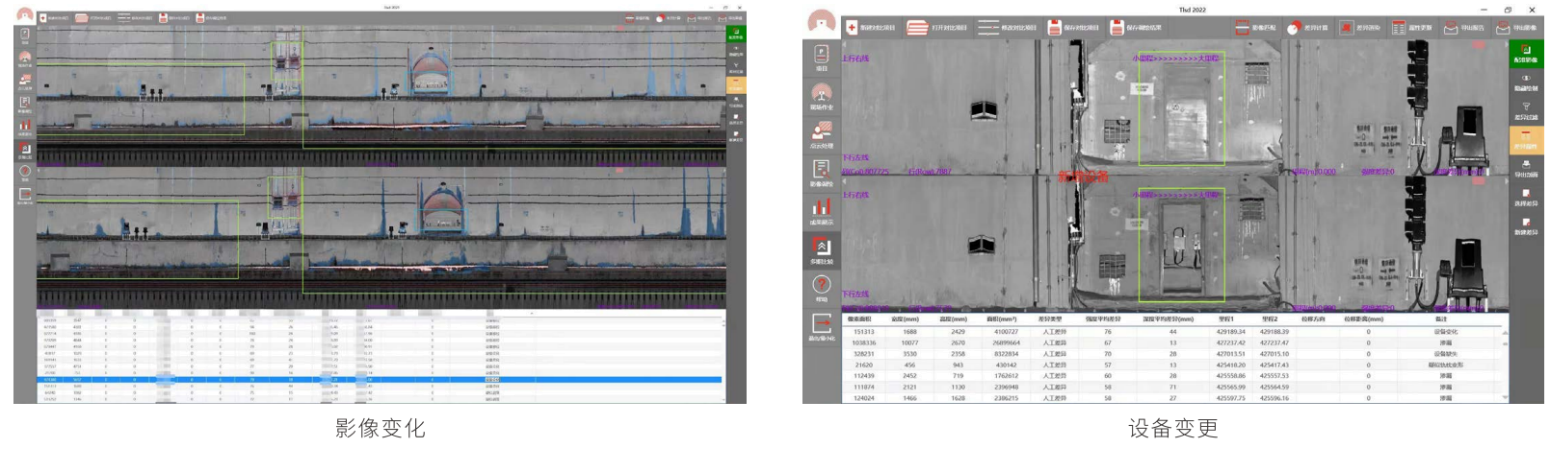Open 点云处理 in the Thul 2022 sidebar
The height and width of the screenshot is (449, 1550).
pos(822,134)
